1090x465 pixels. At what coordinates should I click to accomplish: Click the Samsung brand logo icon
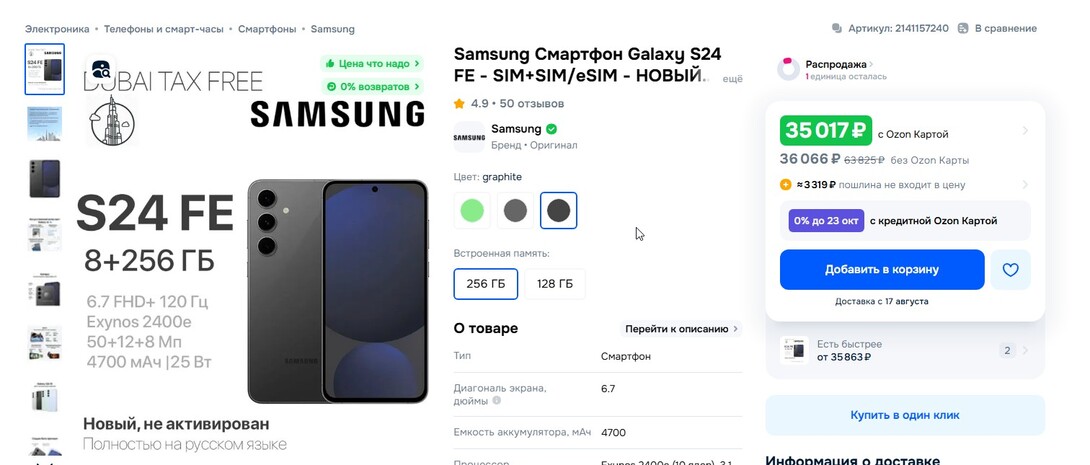pyautogui.click(x=469, y=137)
